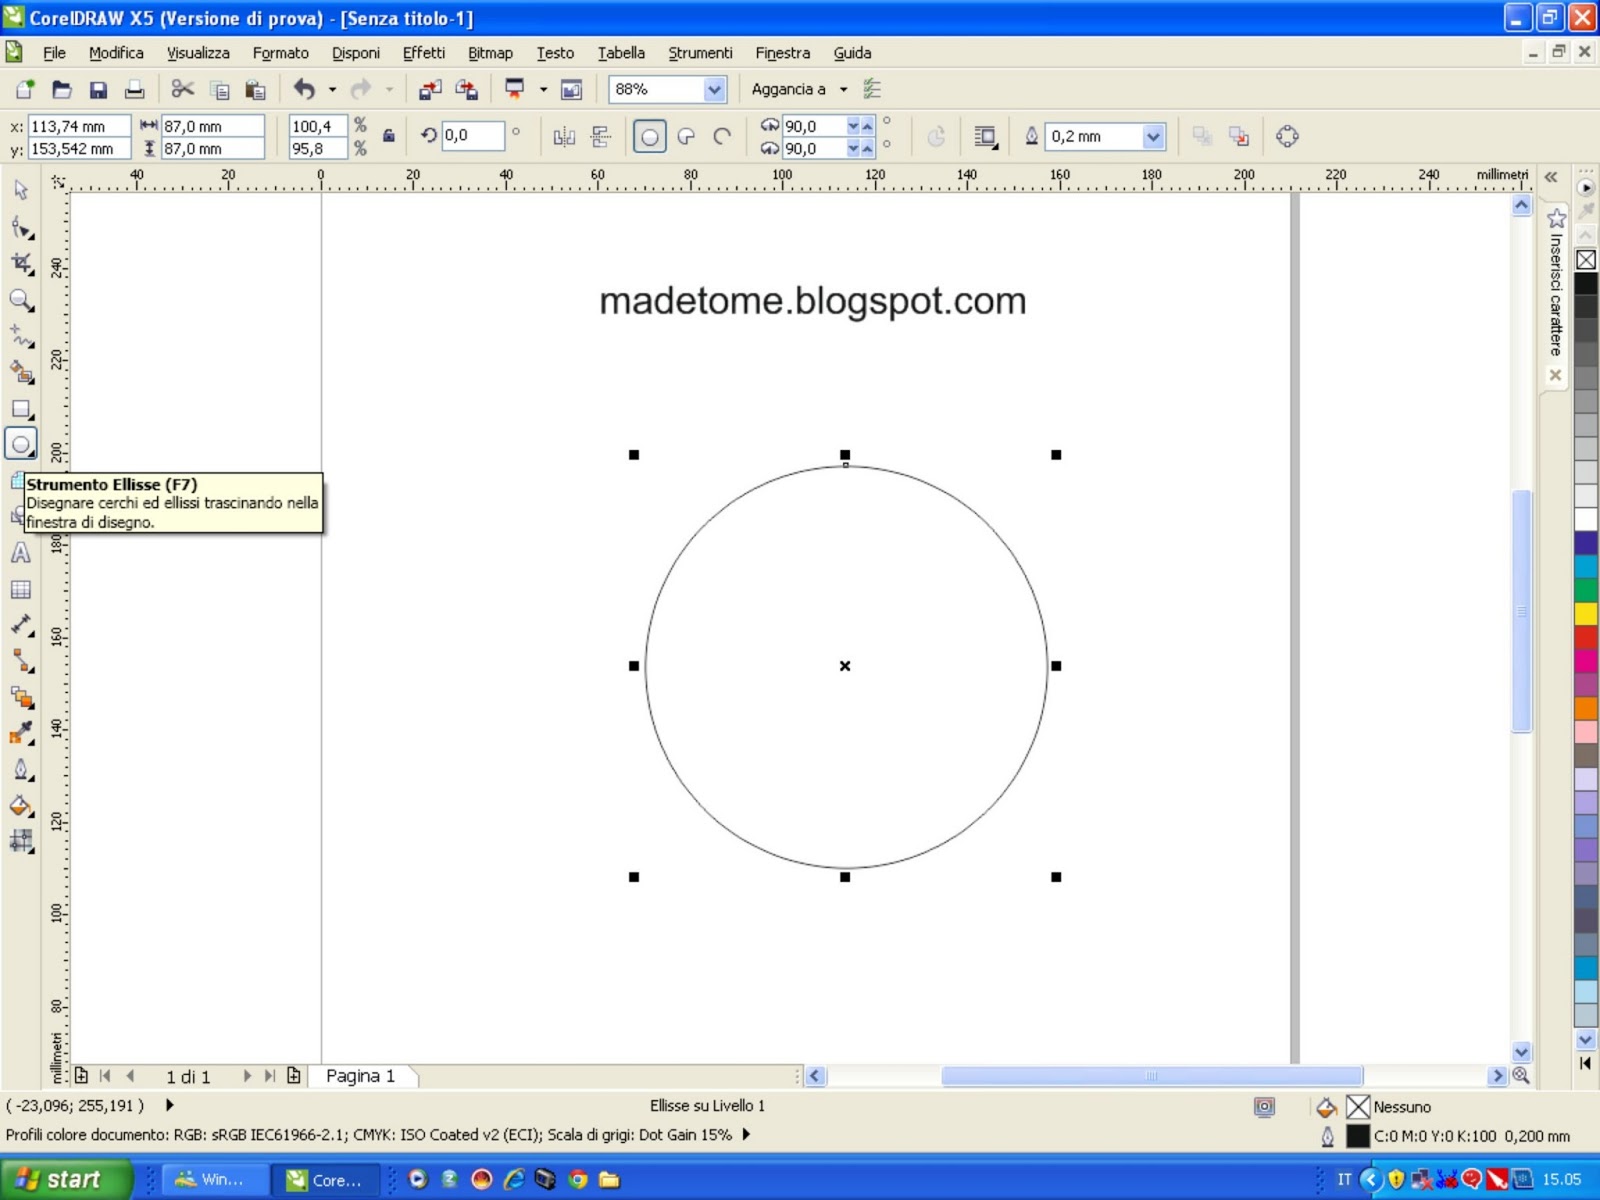The height and width of the screenshot is (1200, 1600).
Task: Open the Visualizza menu
Action: coord(198,53)
